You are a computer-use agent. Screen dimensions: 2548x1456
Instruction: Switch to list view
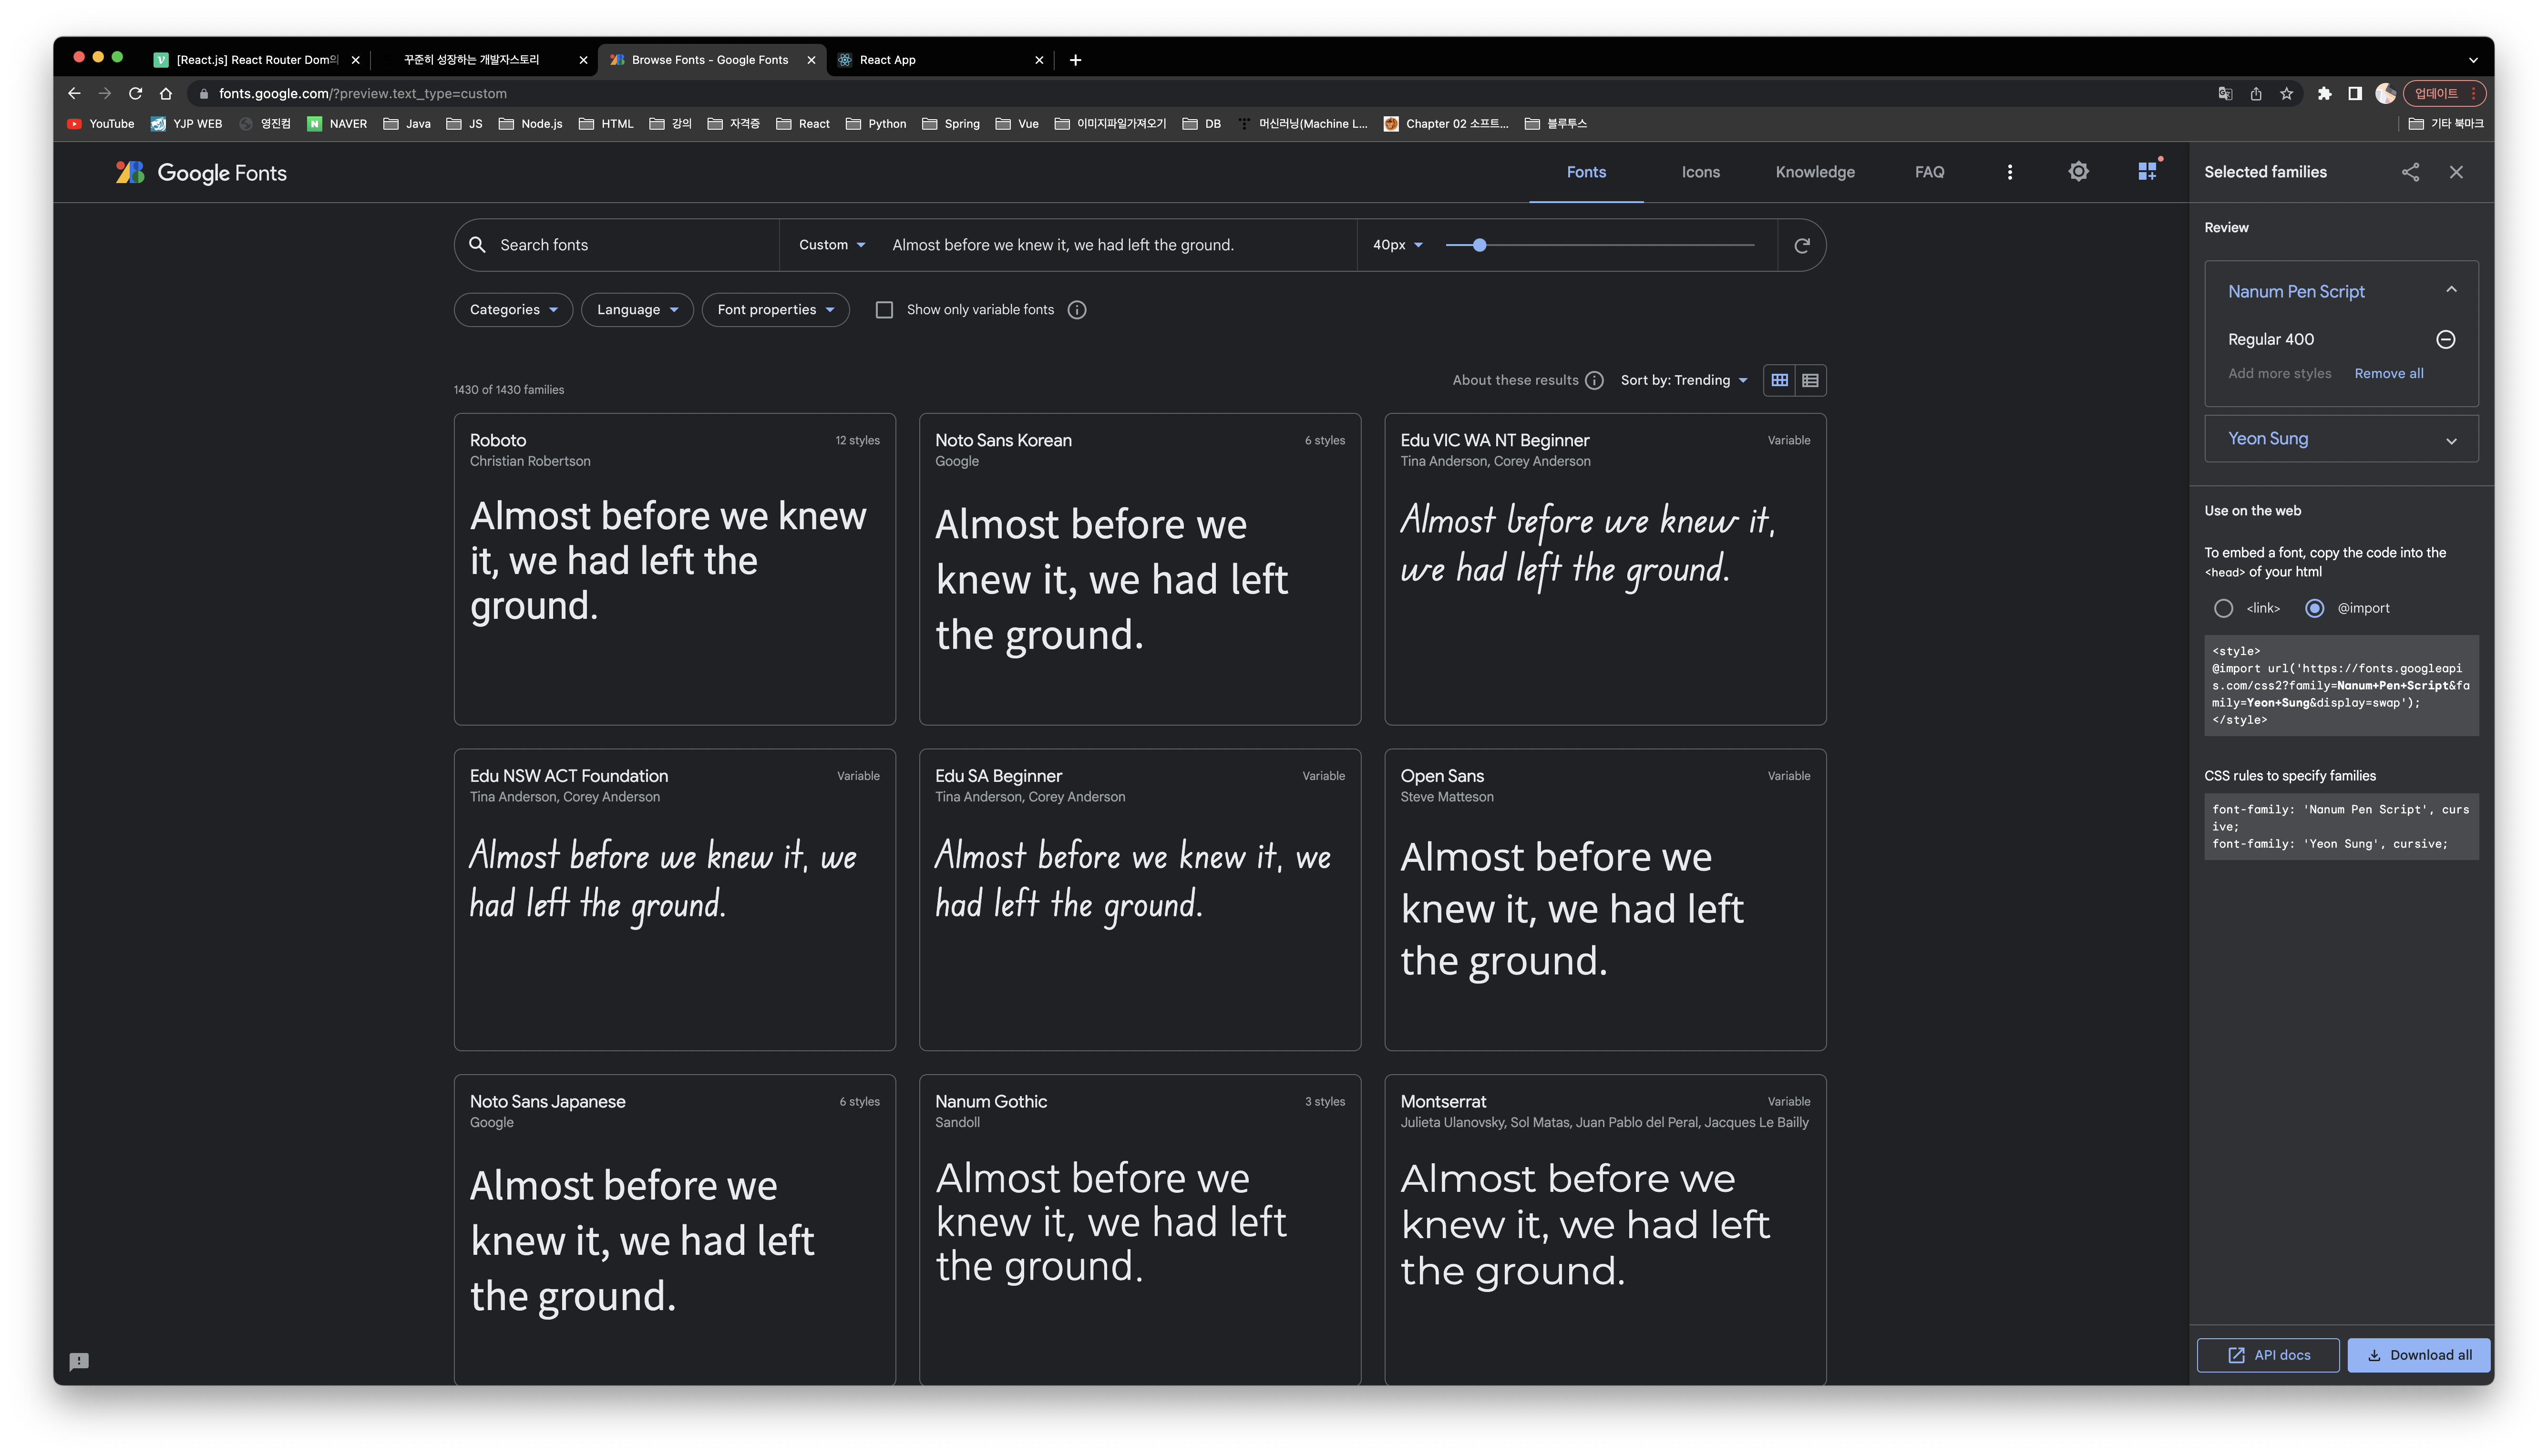[1810, 380]
